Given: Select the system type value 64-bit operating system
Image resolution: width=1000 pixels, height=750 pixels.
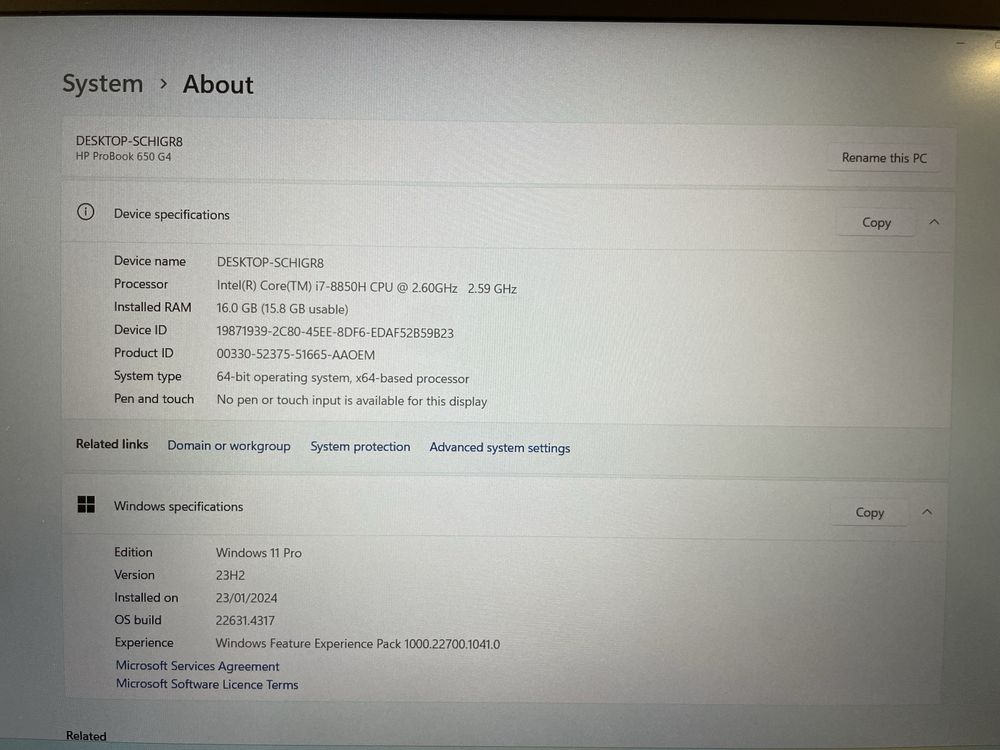Looking at the screenshot, I should (342, 378).
